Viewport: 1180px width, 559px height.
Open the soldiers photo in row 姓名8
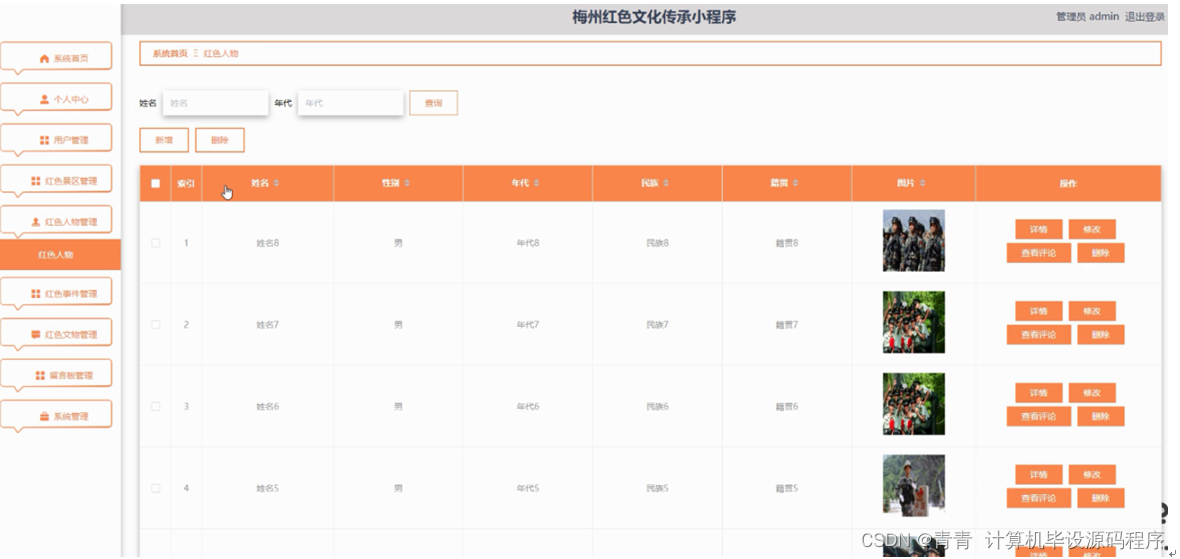(914, 241)
